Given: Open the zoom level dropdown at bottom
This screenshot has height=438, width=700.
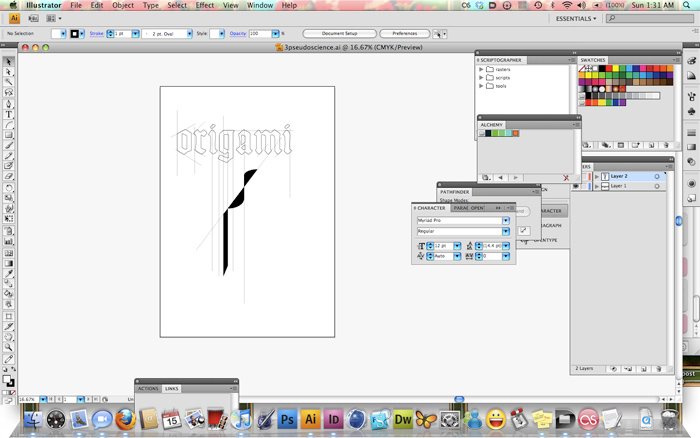Looking at the screenshot, I should pyautogui.click(x=43, y=399).
